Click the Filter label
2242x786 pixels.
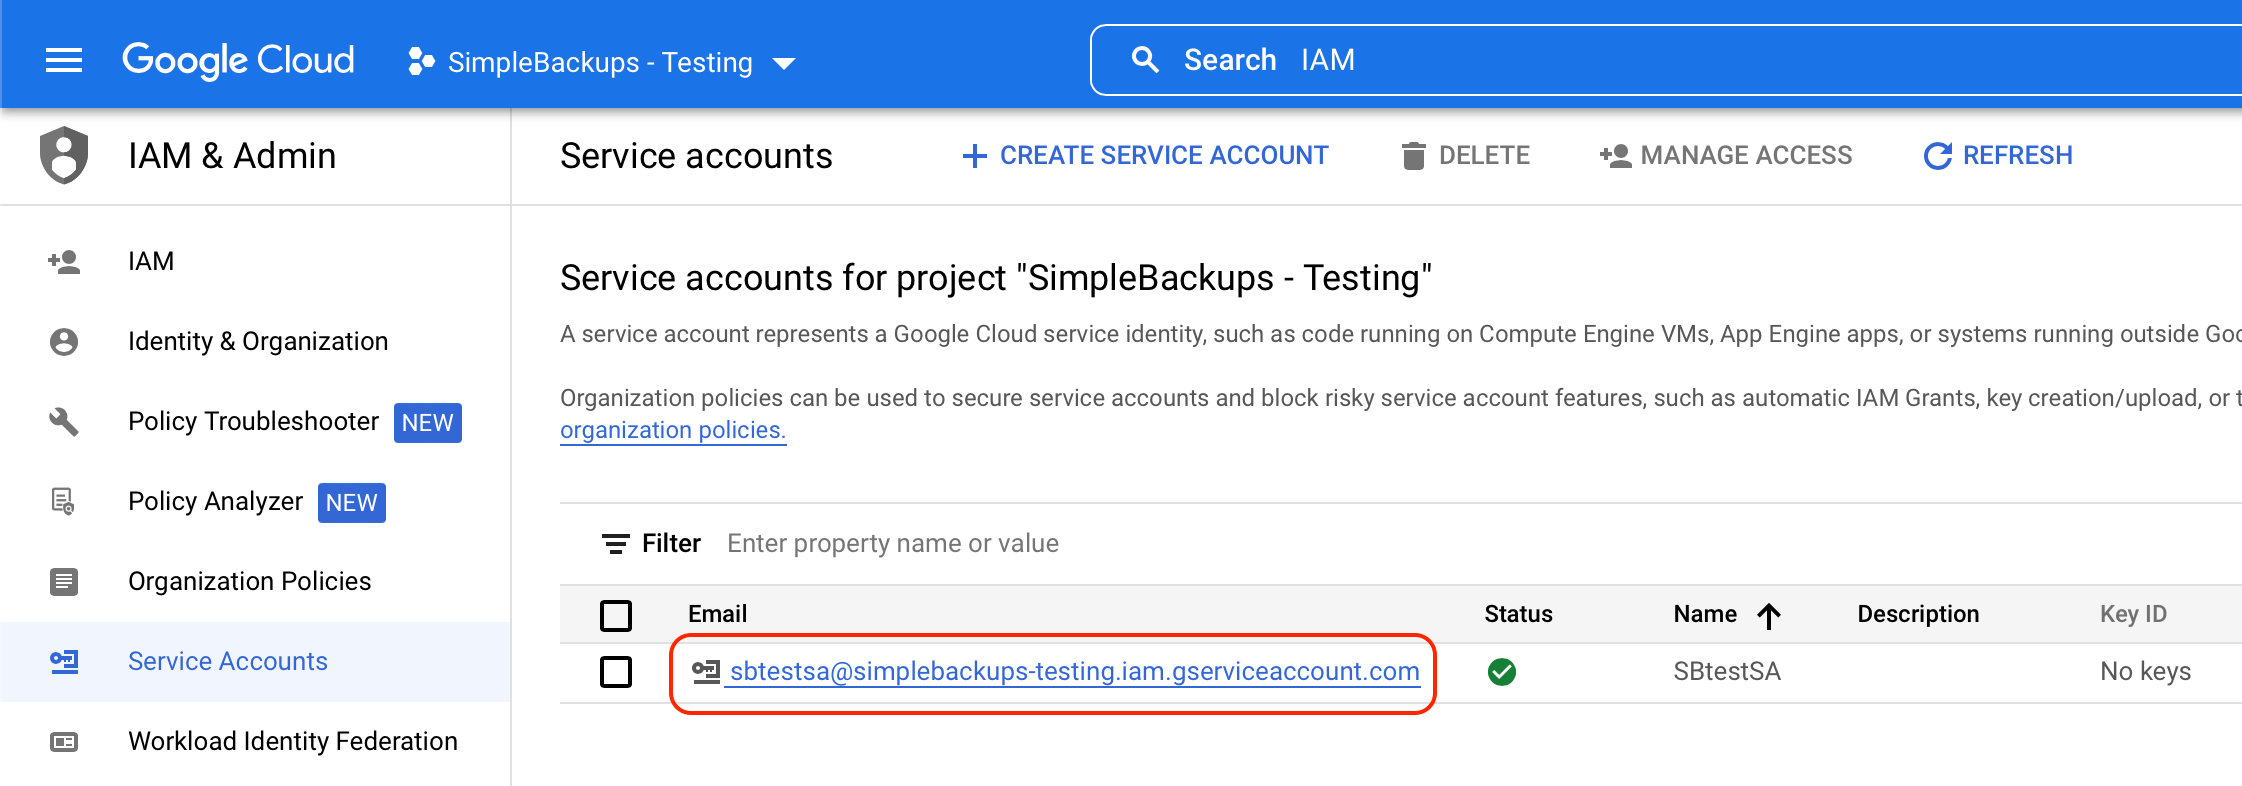671,543
